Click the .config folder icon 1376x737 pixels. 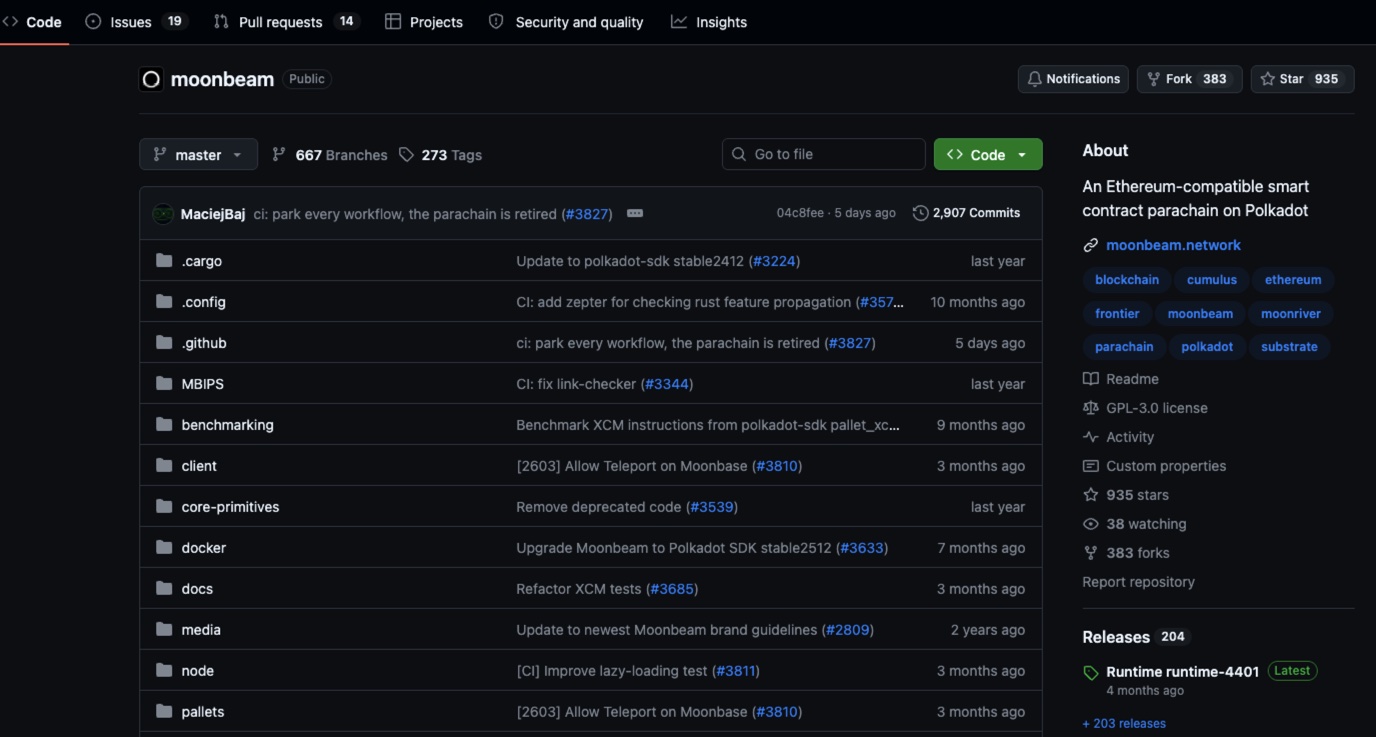164,302
